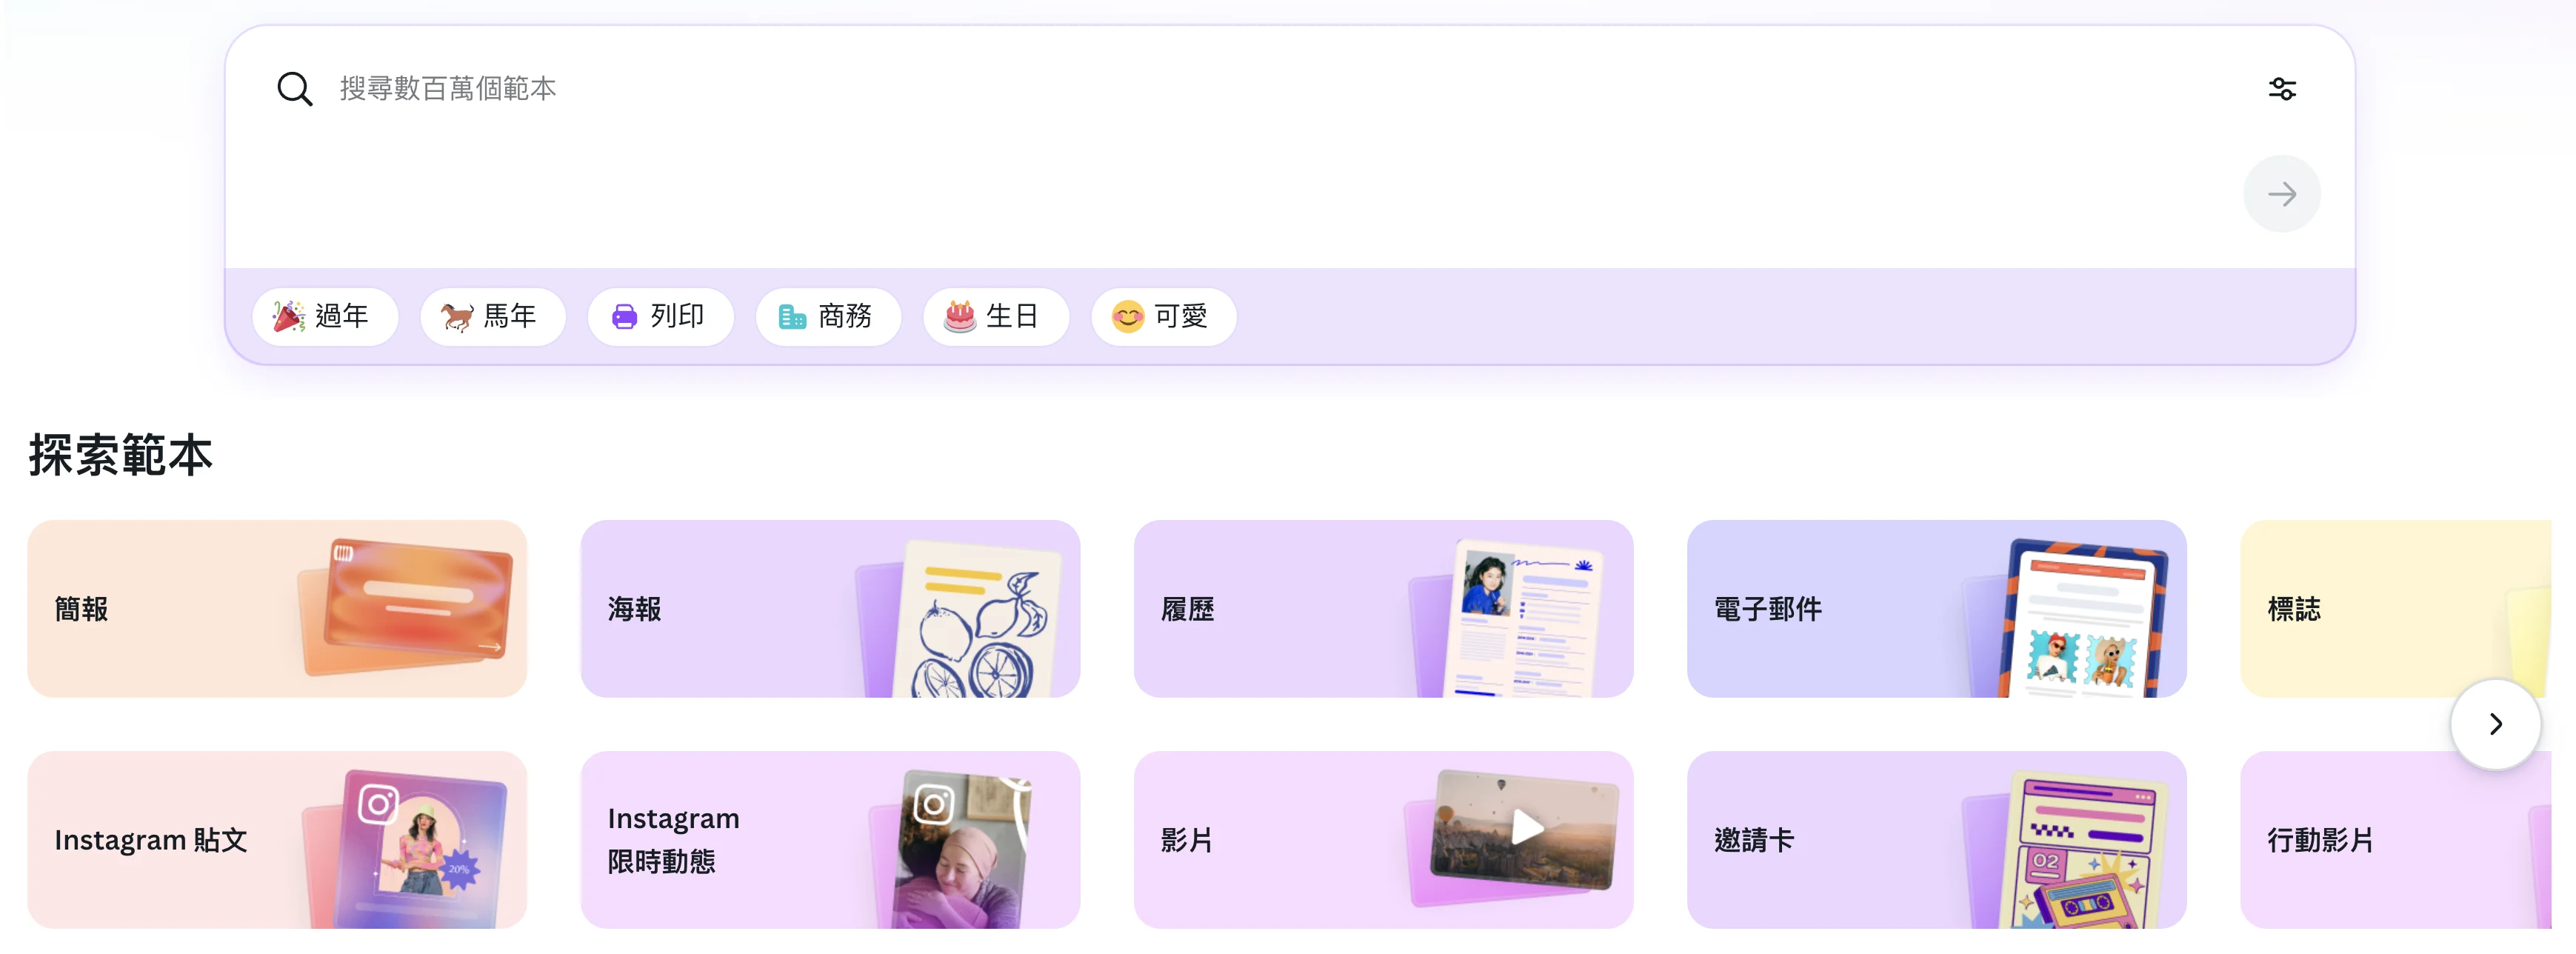
Task: Click the building icon on 商務 chip
Action: (792, 317)
